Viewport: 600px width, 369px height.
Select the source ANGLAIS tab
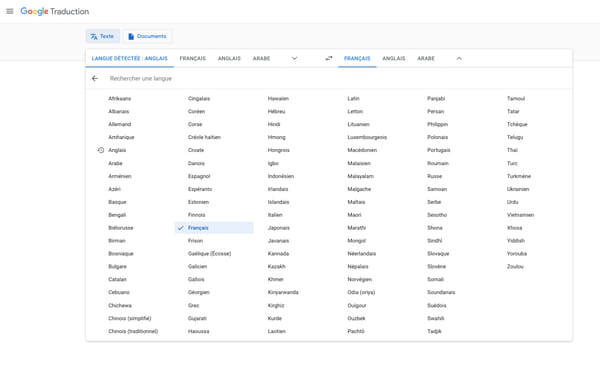[x=229, y=59]
